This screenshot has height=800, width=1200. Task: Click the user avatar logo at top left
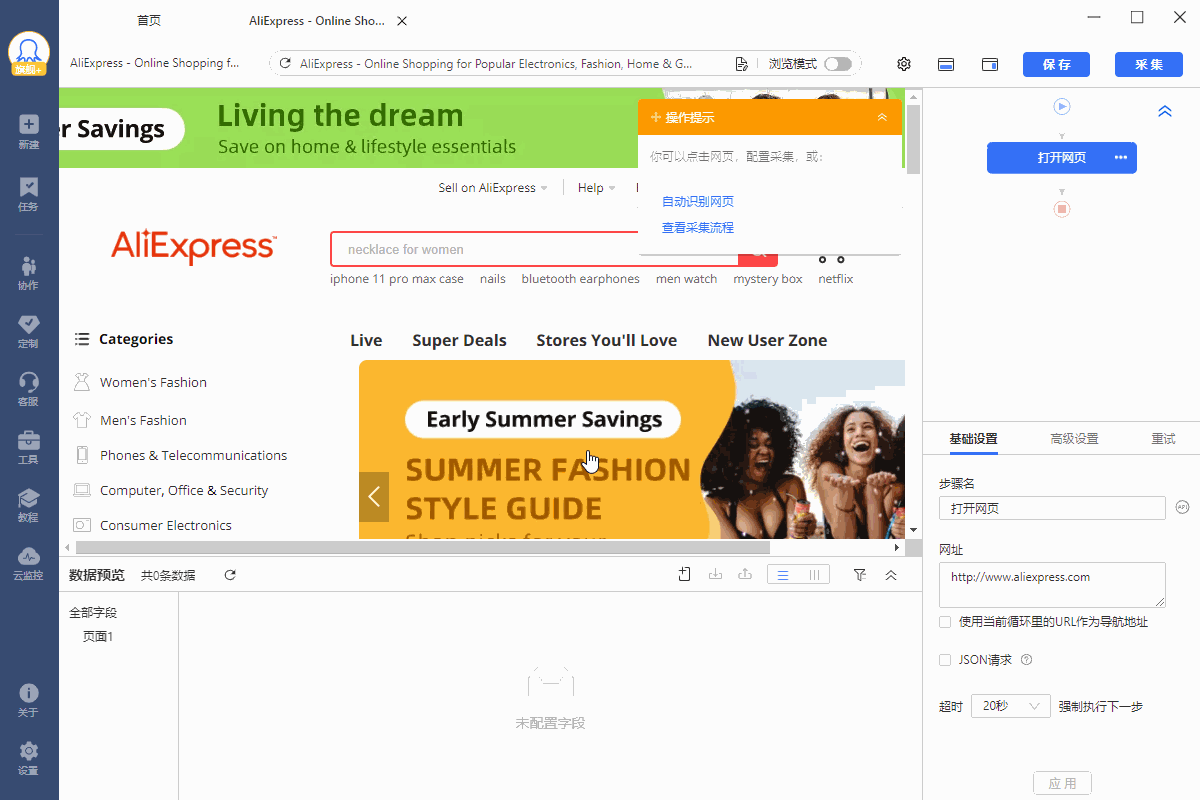click(x=29, y=52)
